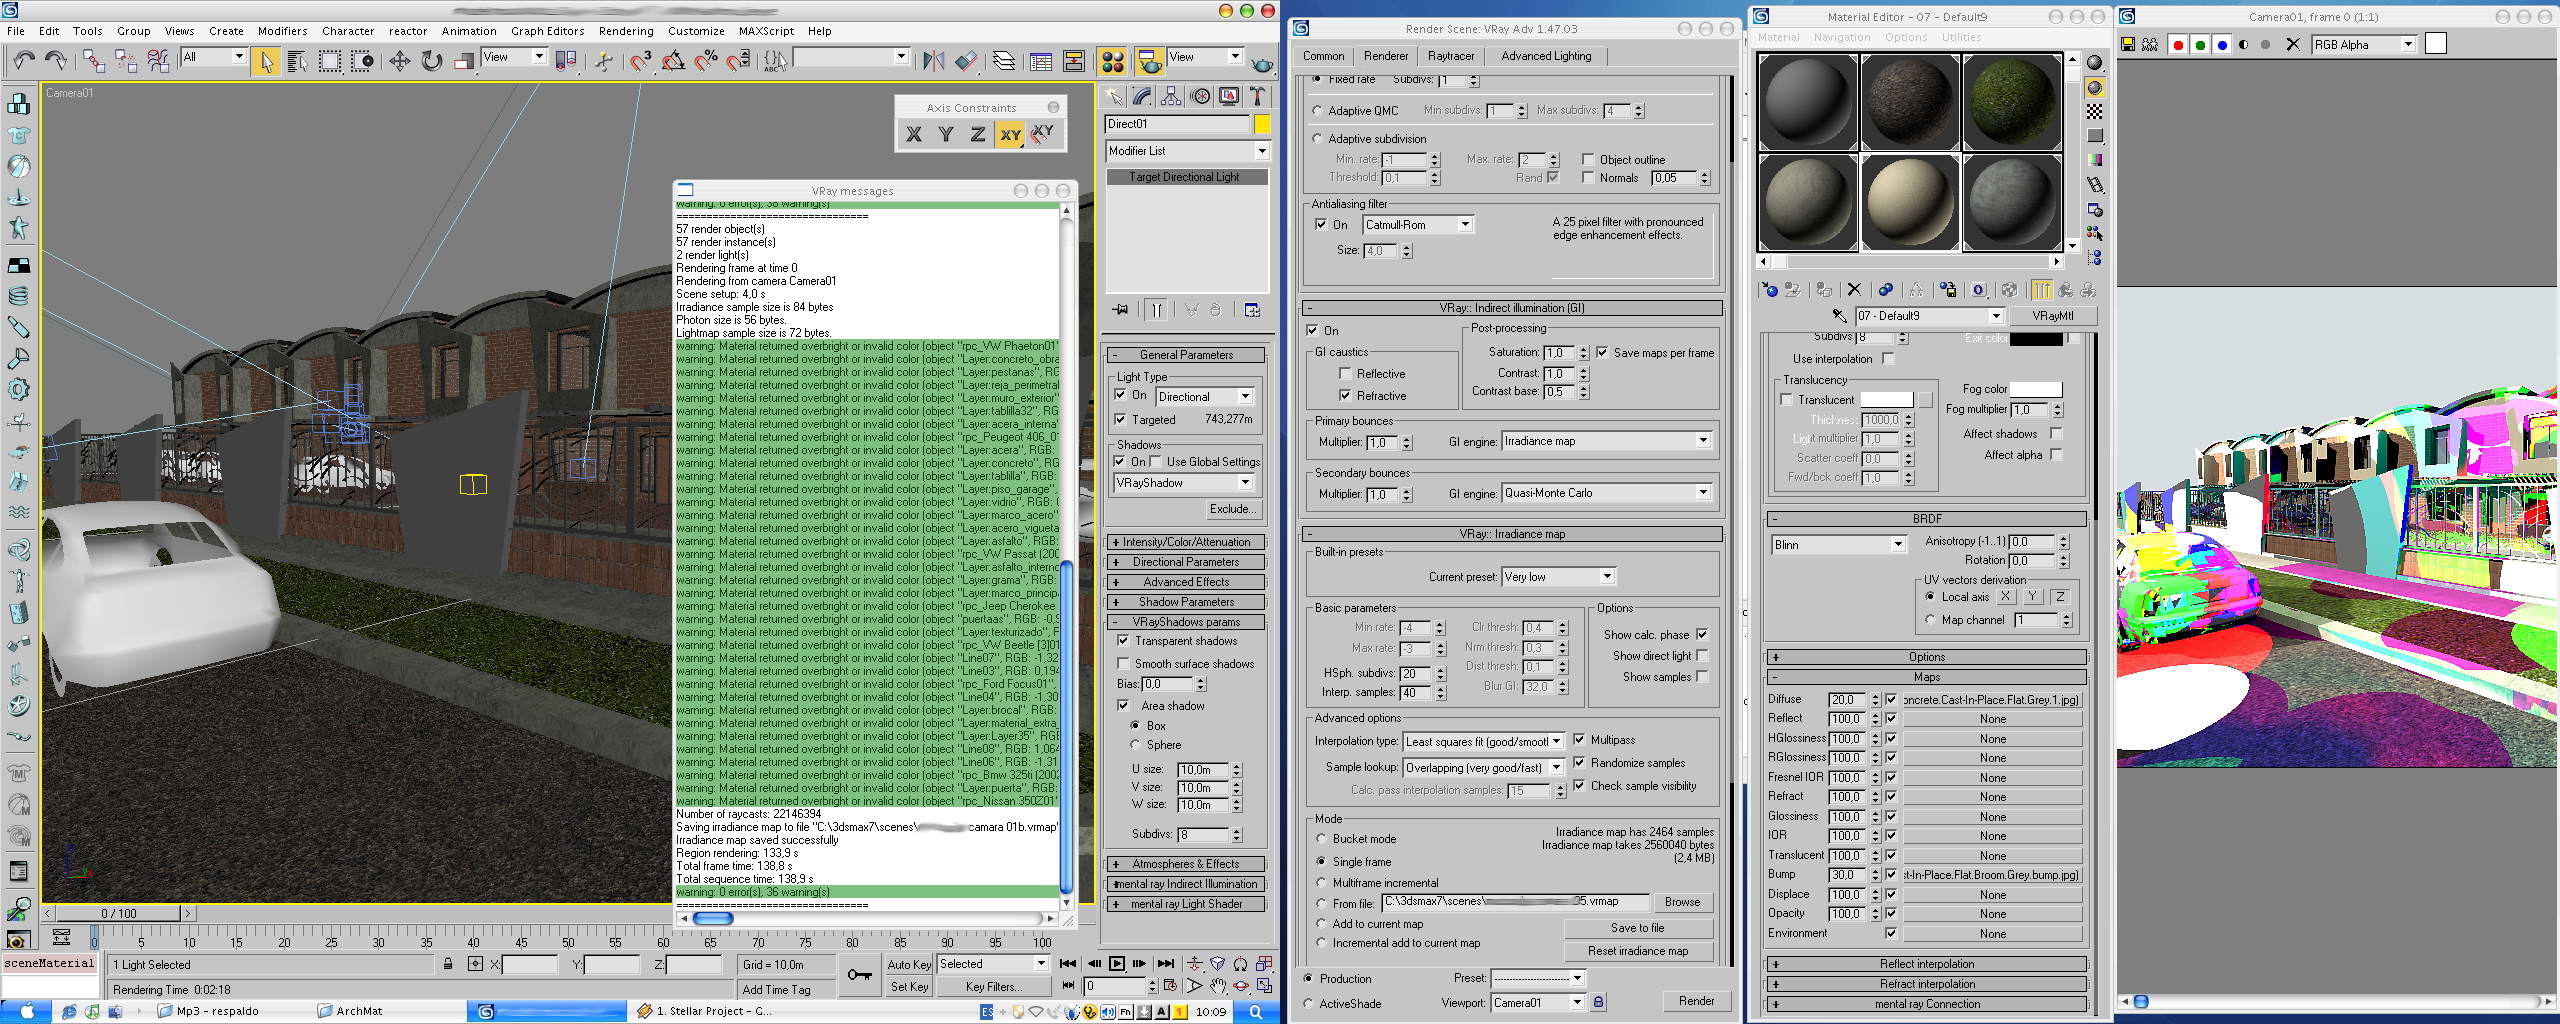Select the Bucket mode radio button
This screenshot has height=1024, width=2560.
tap(1321, 839)
